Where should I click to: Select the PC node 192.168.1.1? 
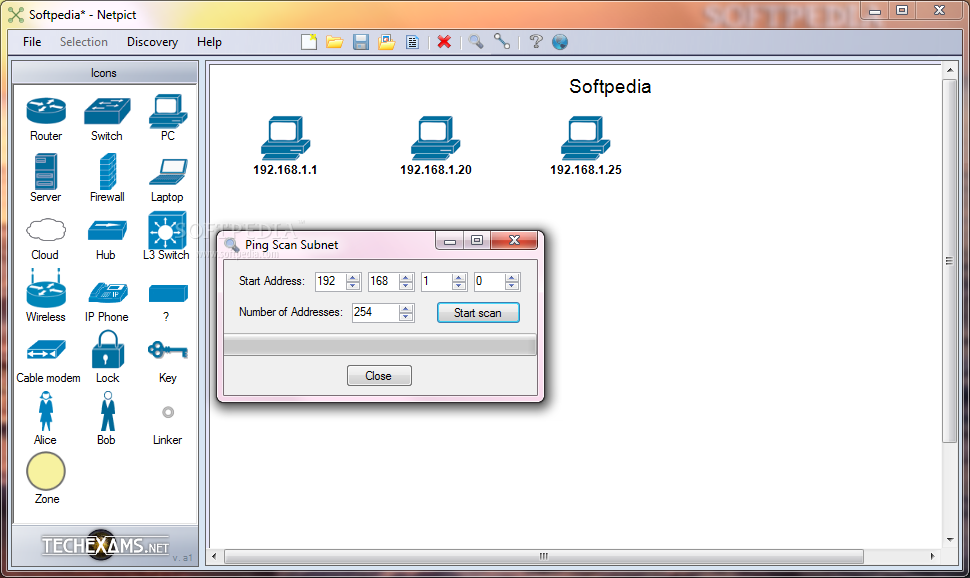[x=285, y=145]
